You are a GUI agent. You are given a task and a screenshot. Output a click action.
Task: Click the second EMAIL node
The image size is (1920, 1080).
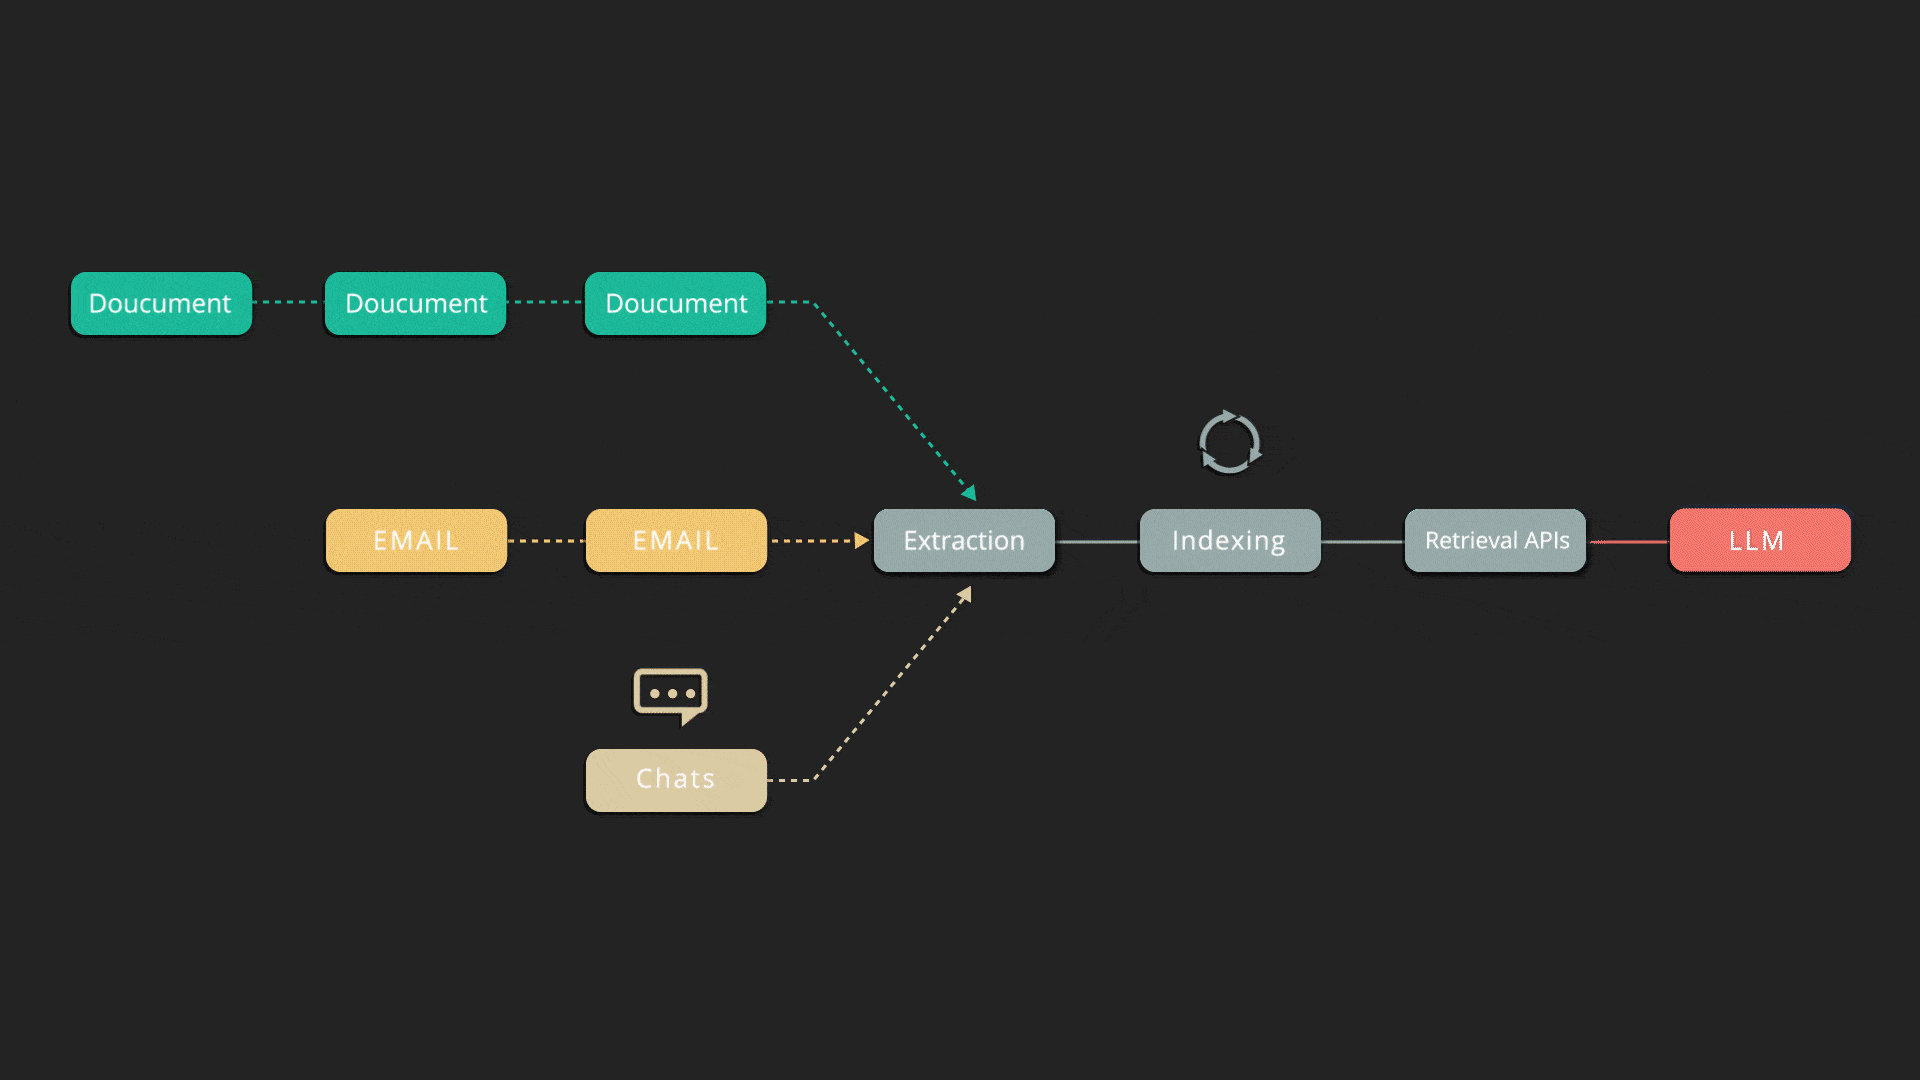676,539
